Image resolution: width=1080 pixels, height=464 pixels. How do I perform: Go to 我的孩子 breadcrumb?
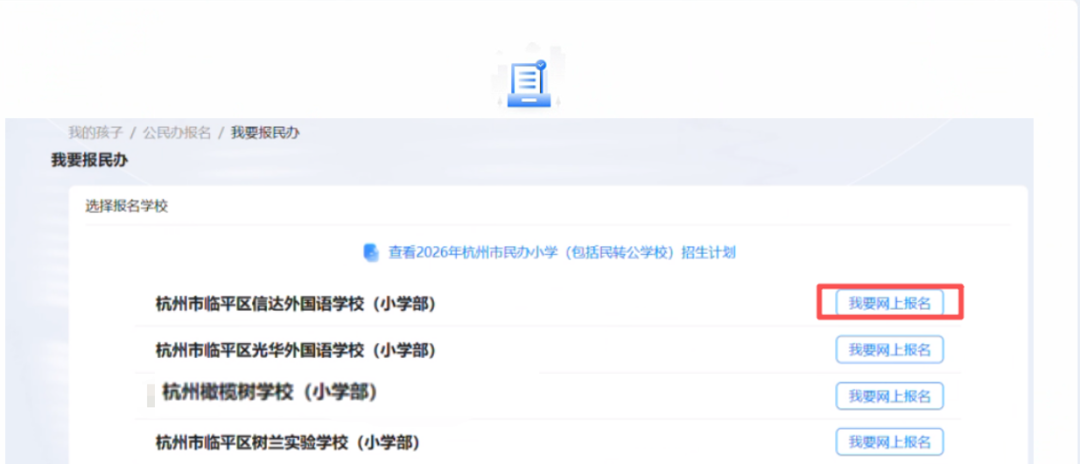95,132
